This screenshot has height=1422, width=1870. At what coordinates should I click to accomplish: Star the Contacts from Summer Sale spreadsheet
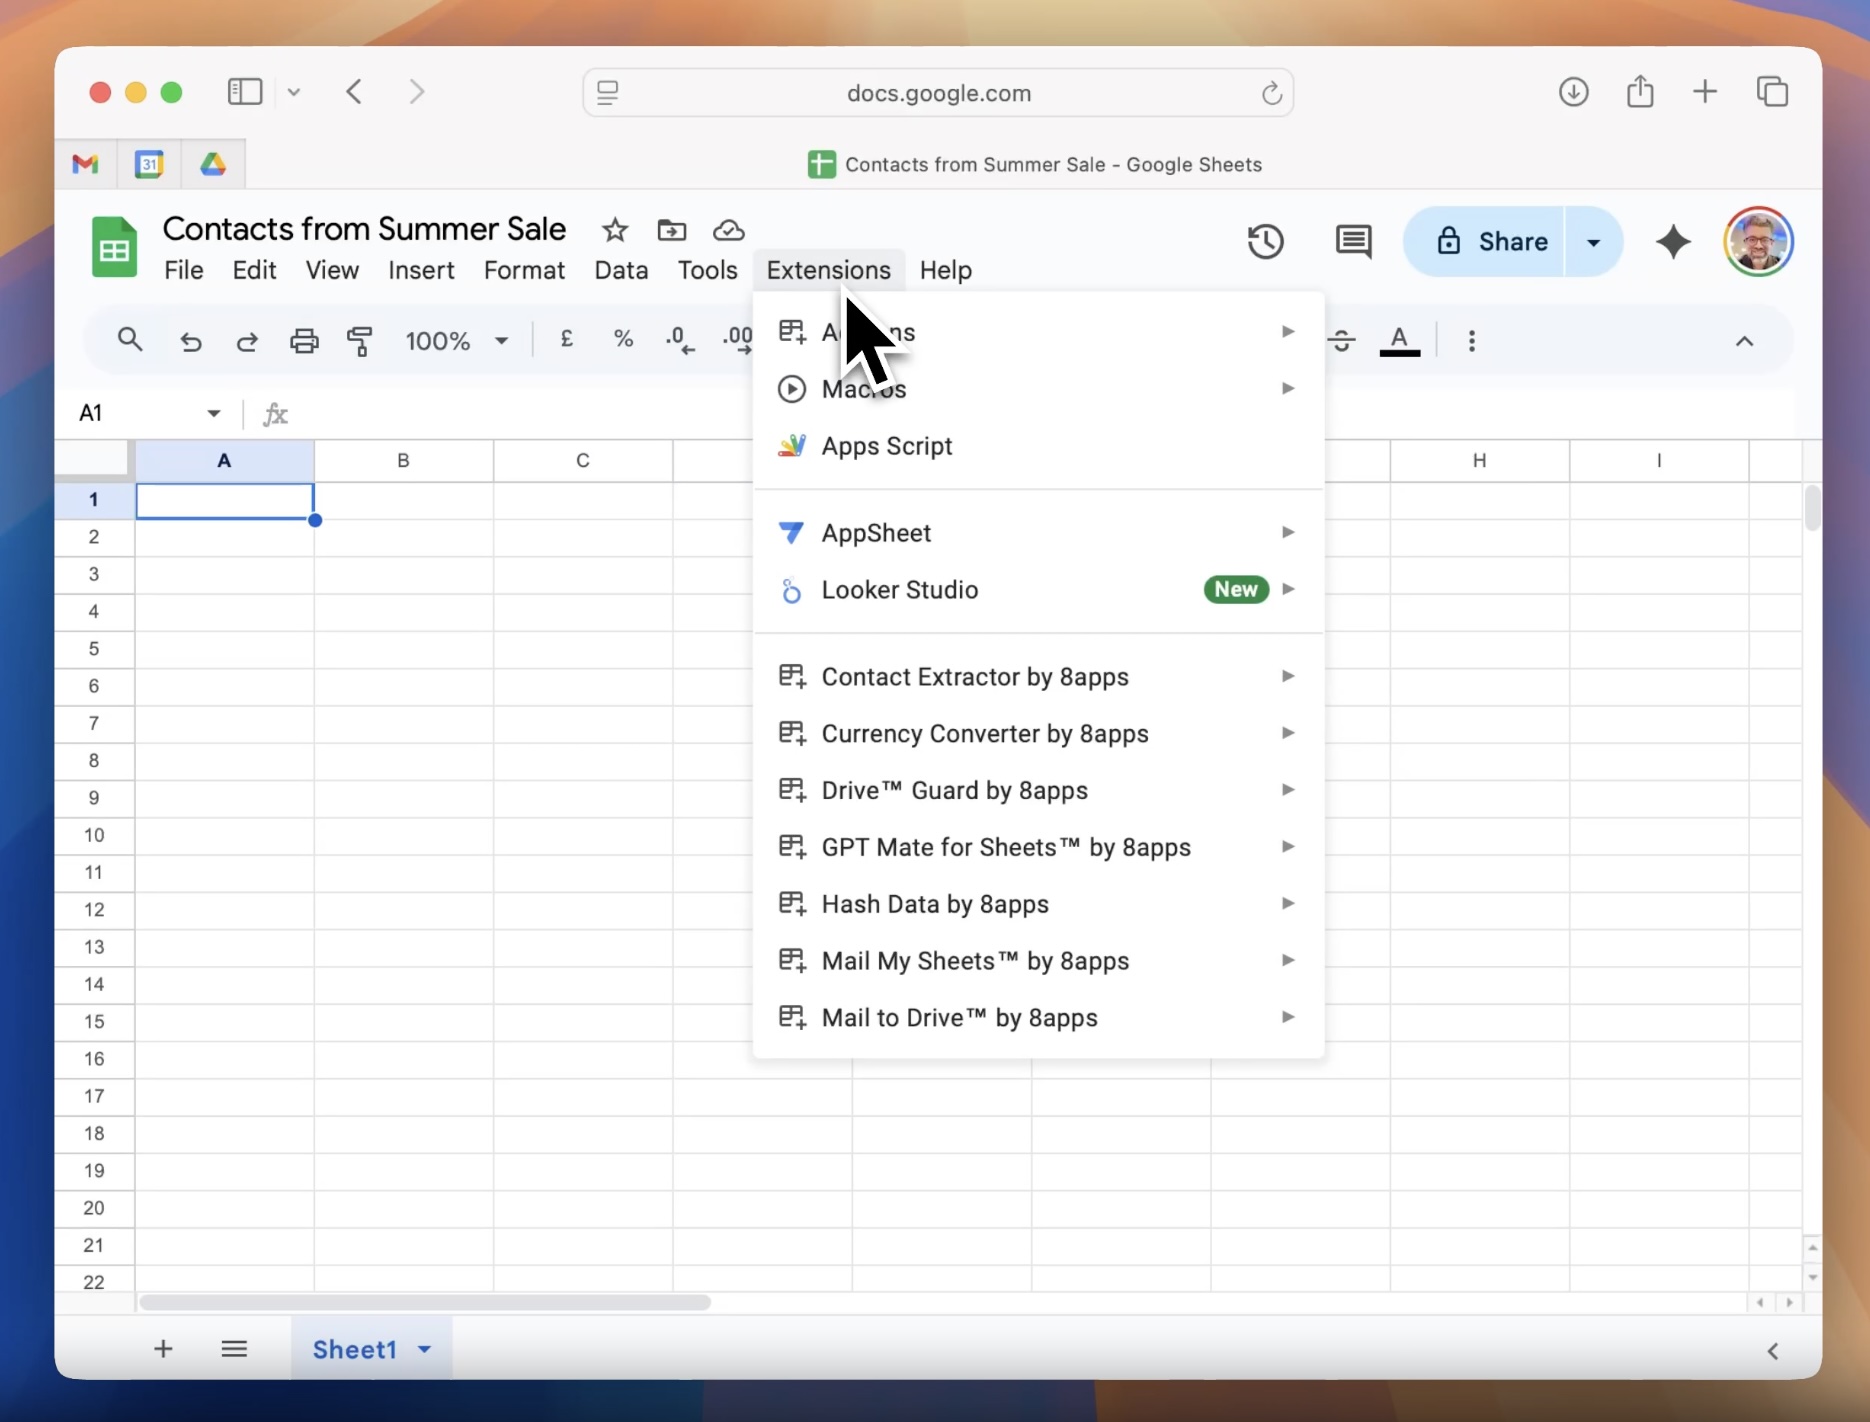click(x=613, y=229)
